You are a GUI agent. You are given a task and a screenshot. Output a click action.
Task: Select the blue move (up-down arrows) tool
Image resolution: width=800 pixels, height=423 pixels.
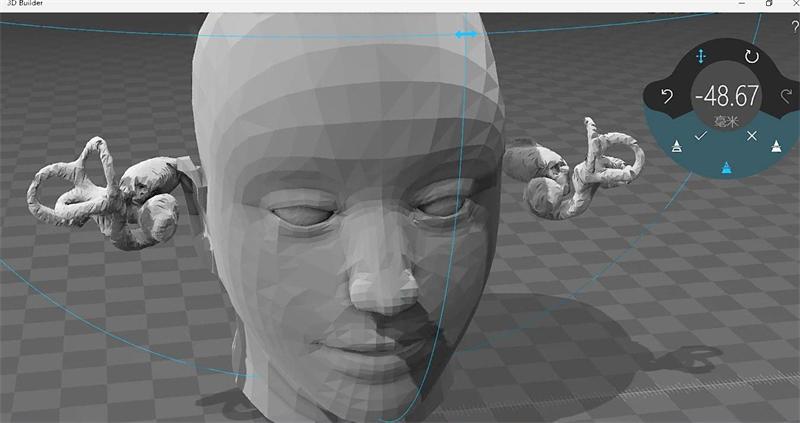tap(701, 56)
